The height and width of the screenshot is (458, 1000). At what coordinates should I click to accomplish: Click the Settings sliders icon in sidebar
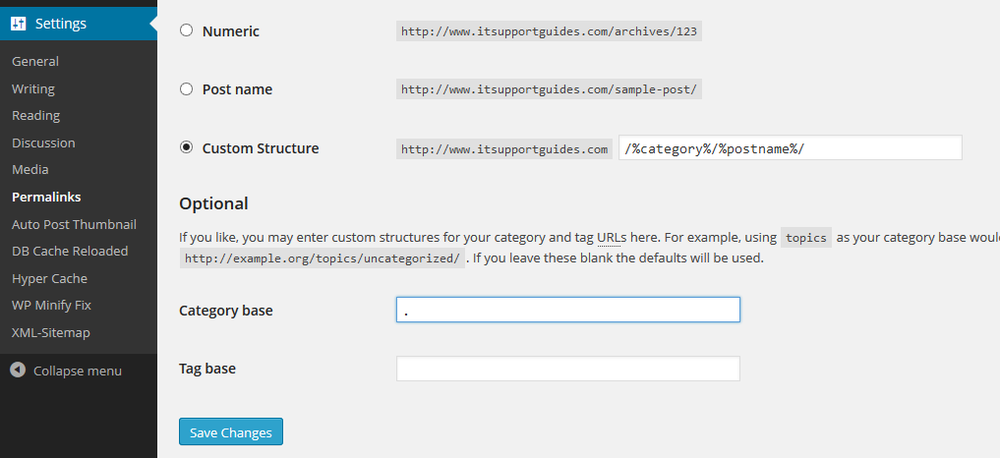[18, 24]
